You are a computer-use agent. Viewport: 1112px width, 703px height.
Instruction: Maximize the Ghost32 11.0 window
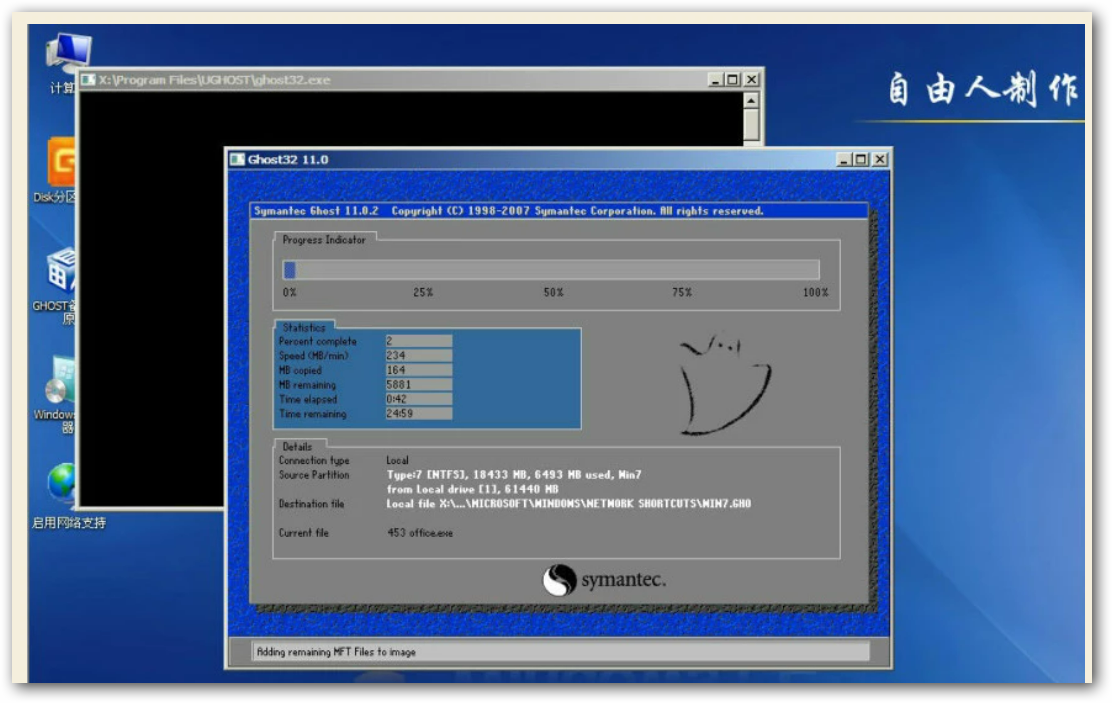click(x=861, y=160)
